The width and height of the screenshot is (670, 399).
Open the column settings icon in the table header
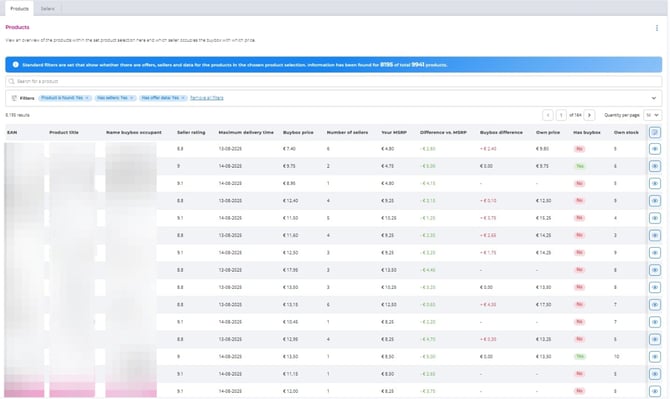[x=654, y=132]
